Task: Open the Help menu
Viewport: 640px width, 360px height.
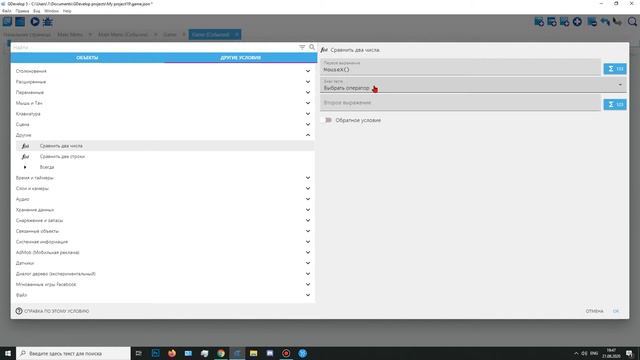Action: [67, 11]
